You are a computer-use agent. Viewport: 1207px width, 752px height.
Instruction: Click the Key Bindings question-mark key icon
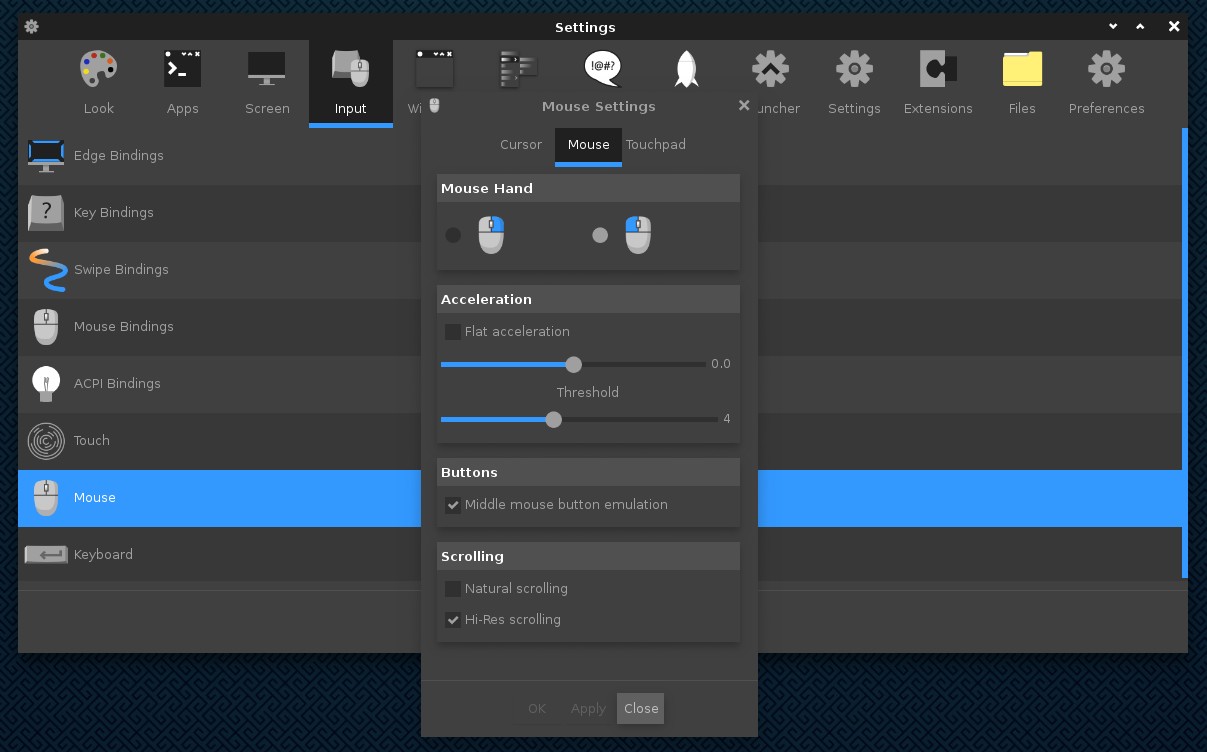click(46, 213)
